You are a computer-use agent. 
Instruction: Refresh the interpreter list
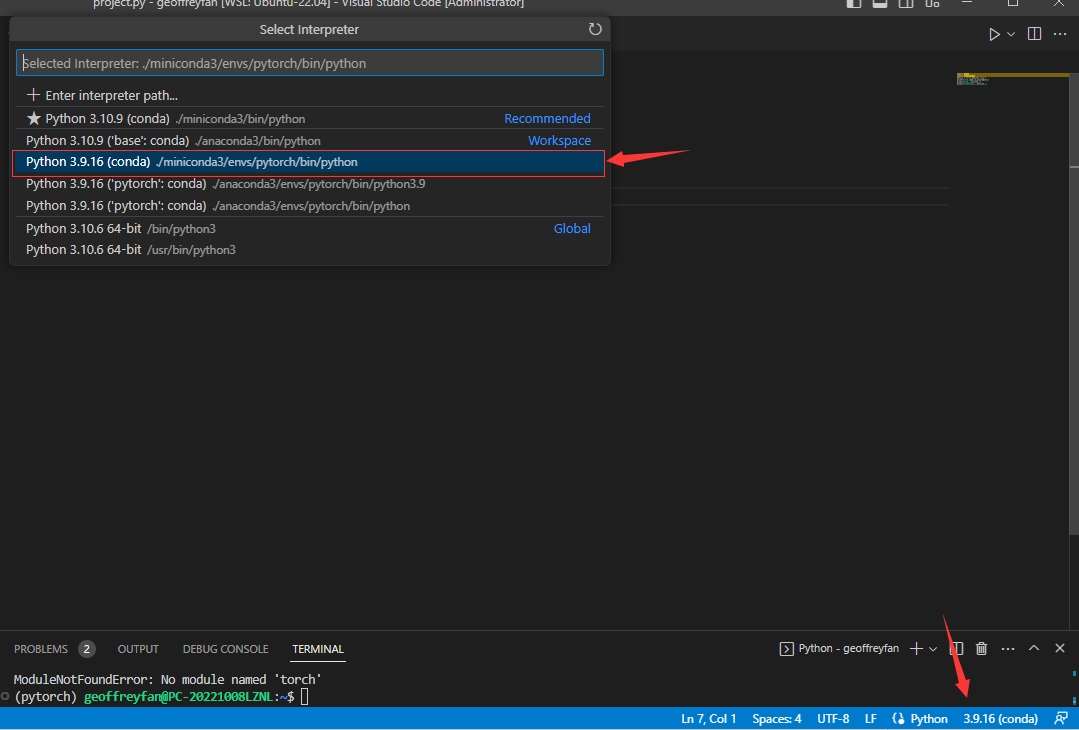(595, 30)
